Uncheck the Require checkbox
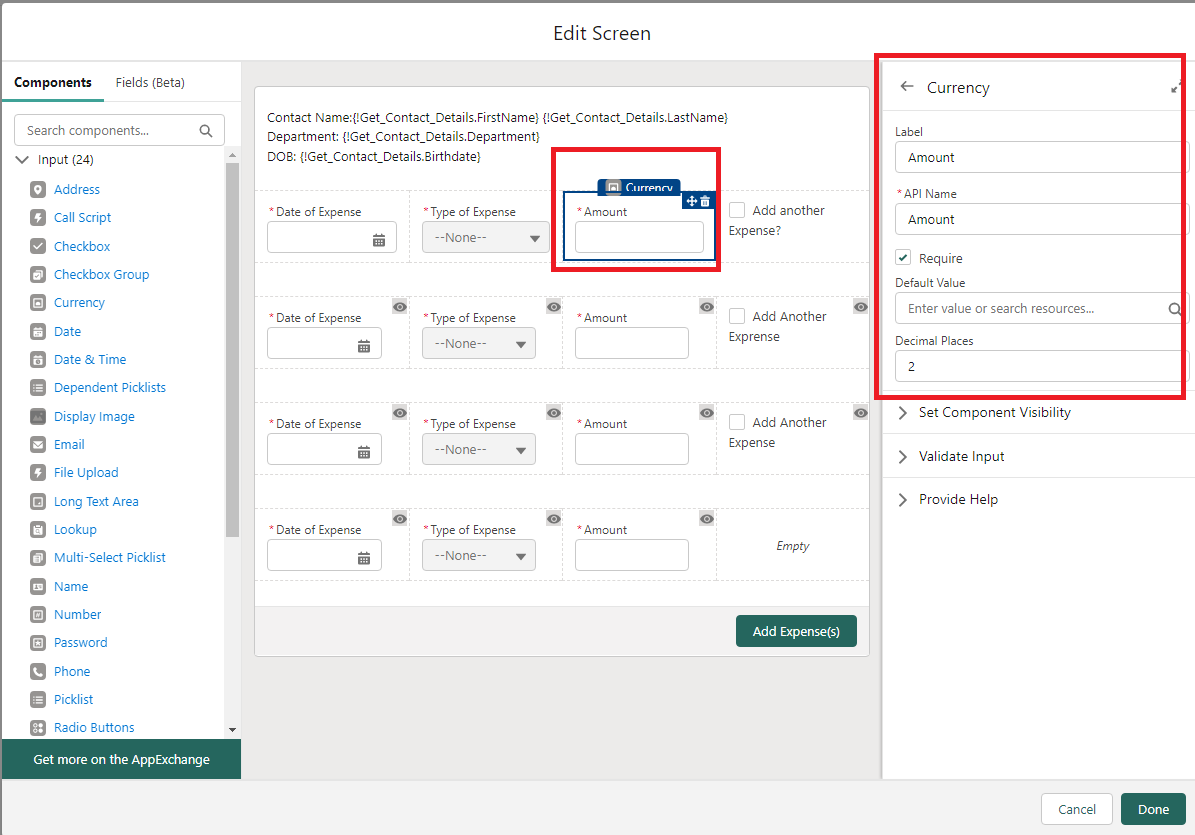This screenshot has width=1195, height=835. pos(903,258)
